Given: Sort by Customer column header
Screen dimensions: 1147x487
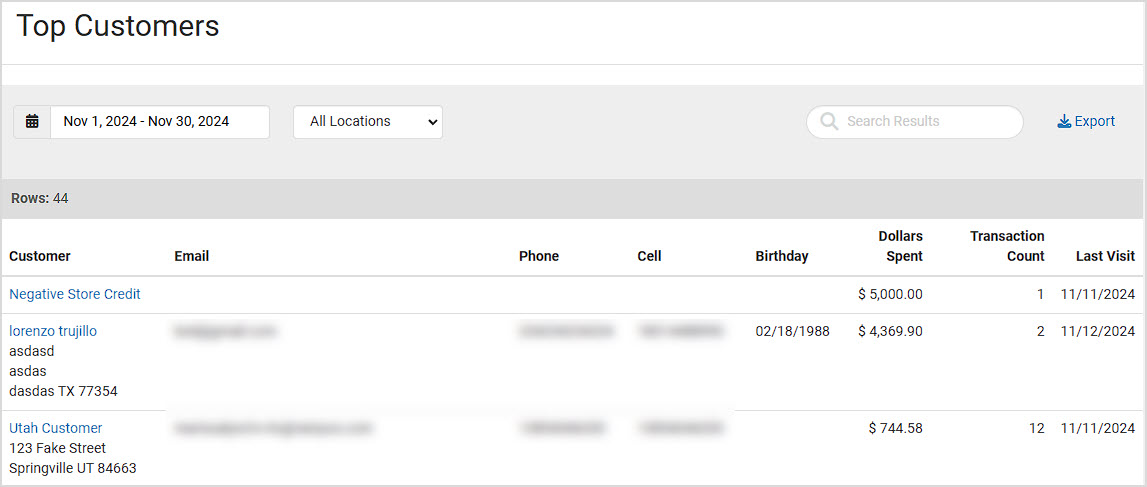Looking at the screenshot, I should pyautogui.click(x=40, y=256).
